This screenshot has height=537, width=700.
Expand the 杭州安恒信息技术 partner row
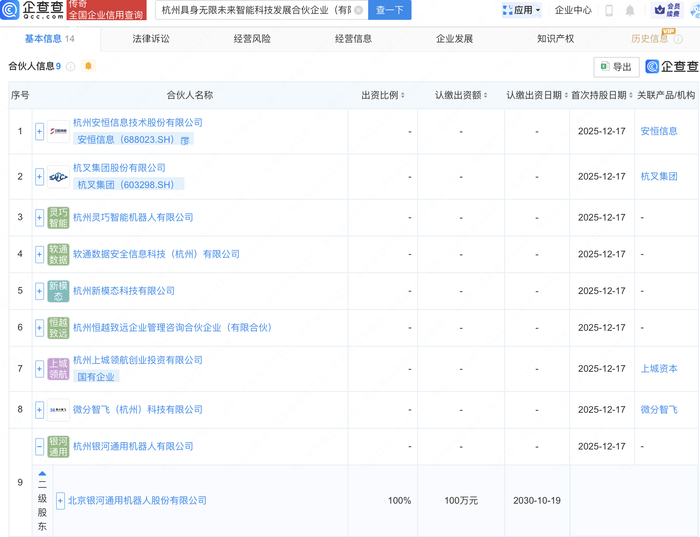[40, 132]
